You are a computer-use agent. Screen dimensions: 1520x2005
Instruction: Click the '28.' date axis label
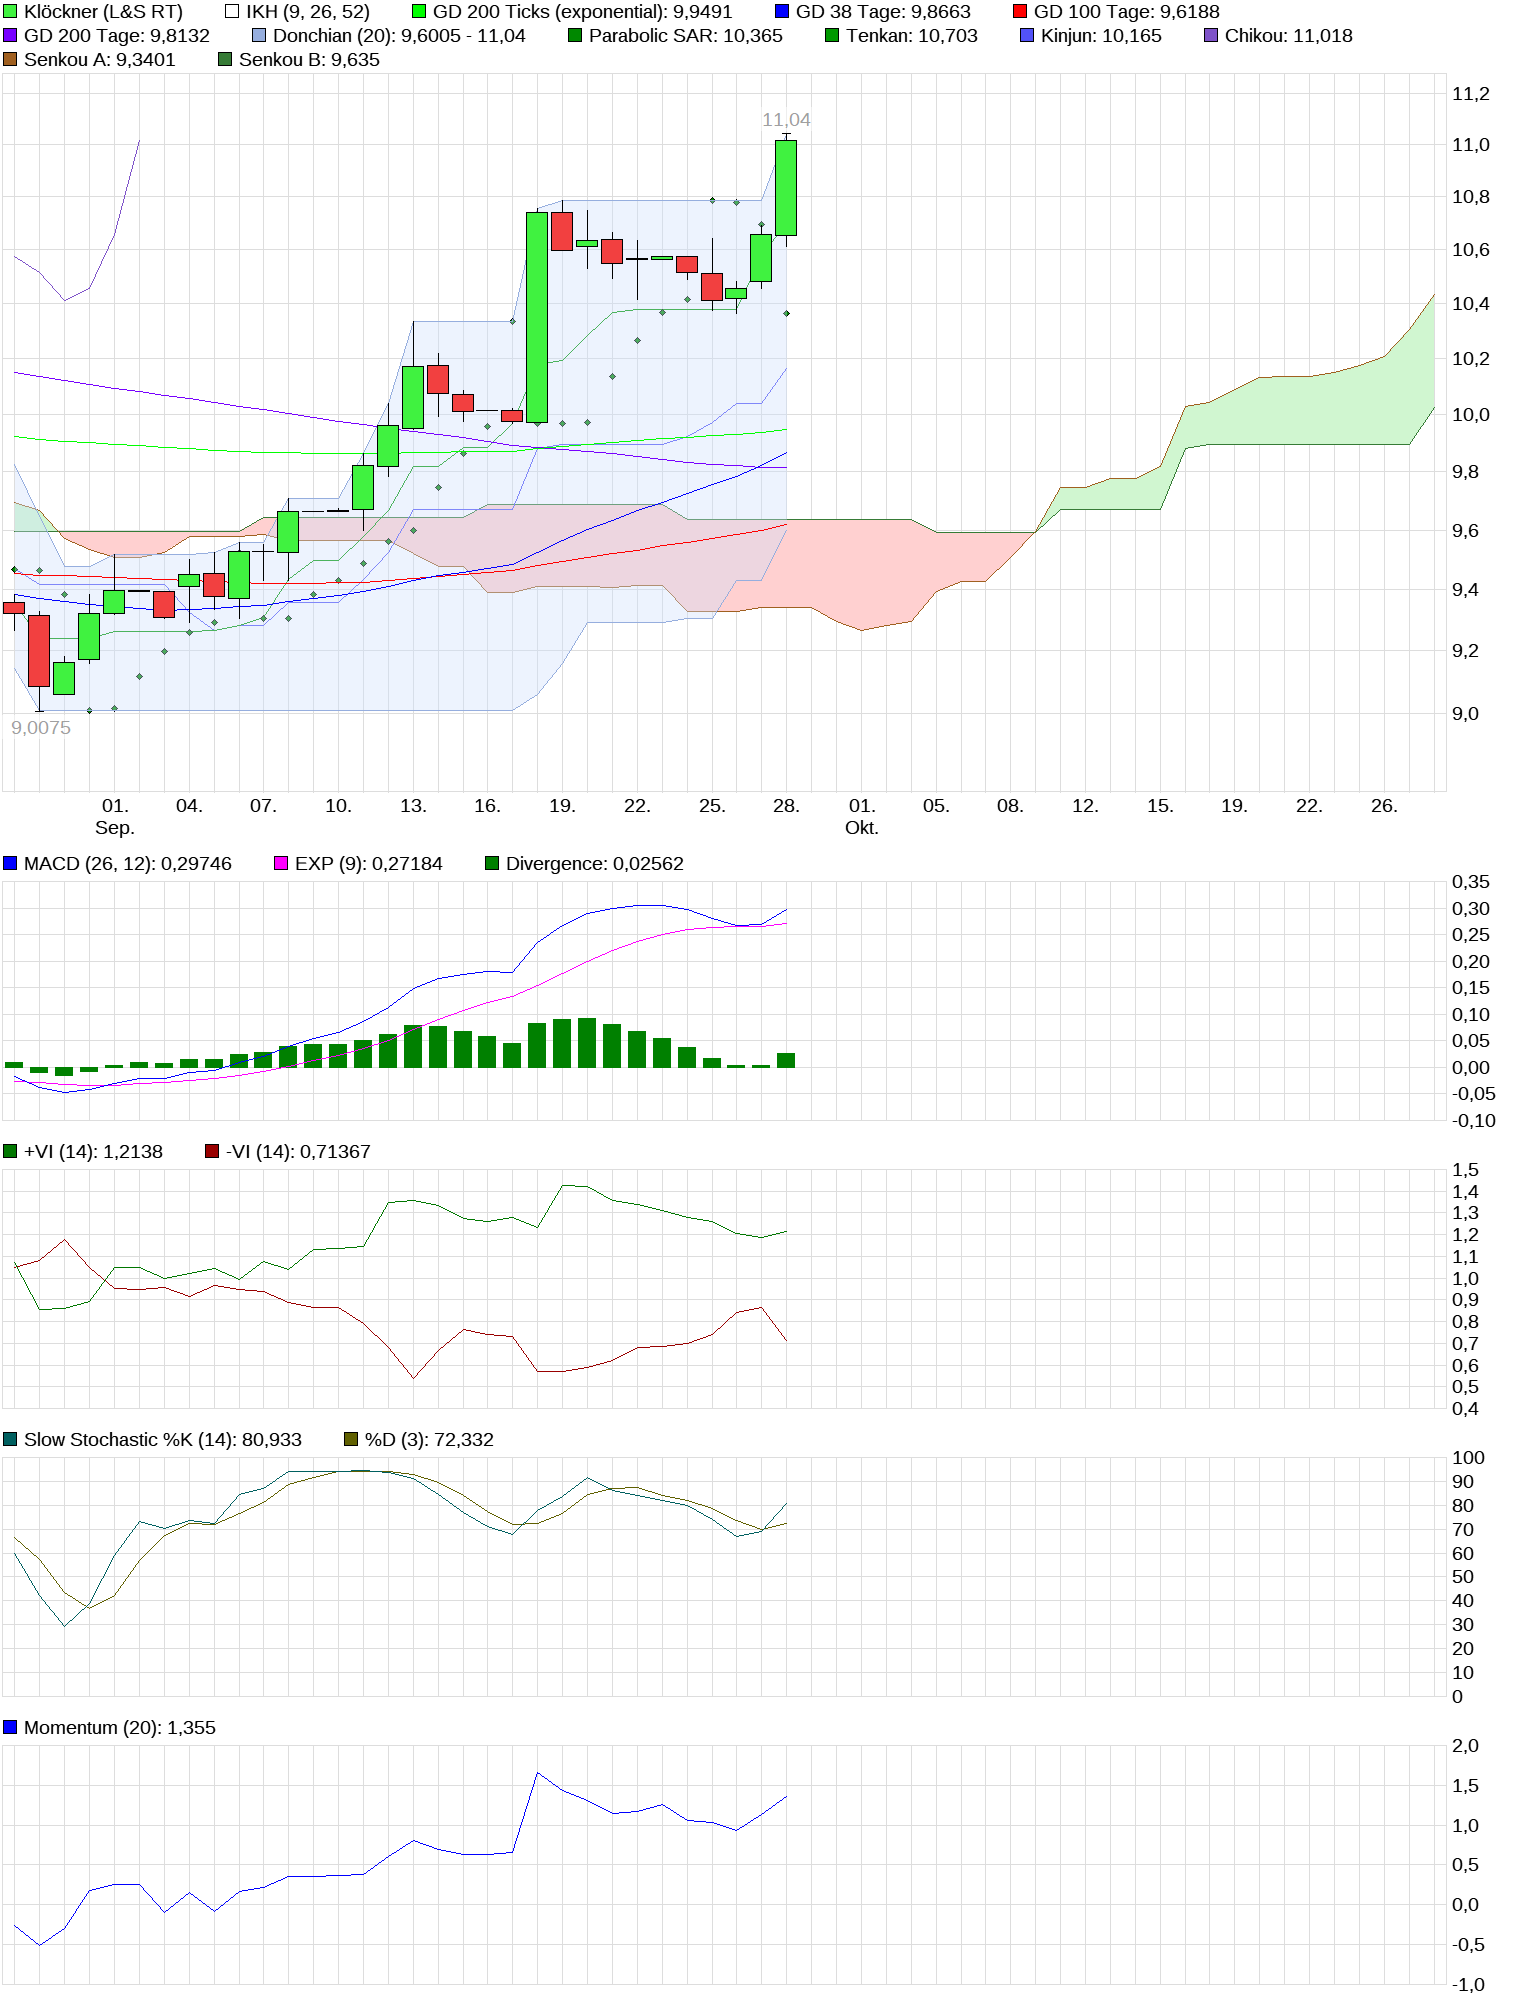pyautogui.click(x=786, y=806)
